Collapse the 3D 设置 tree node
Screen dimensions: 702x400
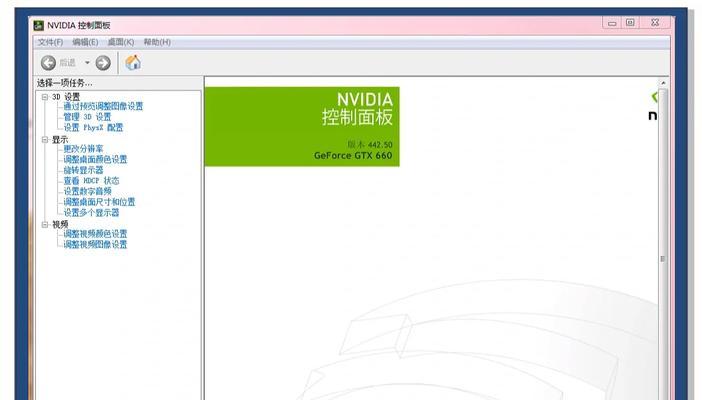[x=45, y=97]
